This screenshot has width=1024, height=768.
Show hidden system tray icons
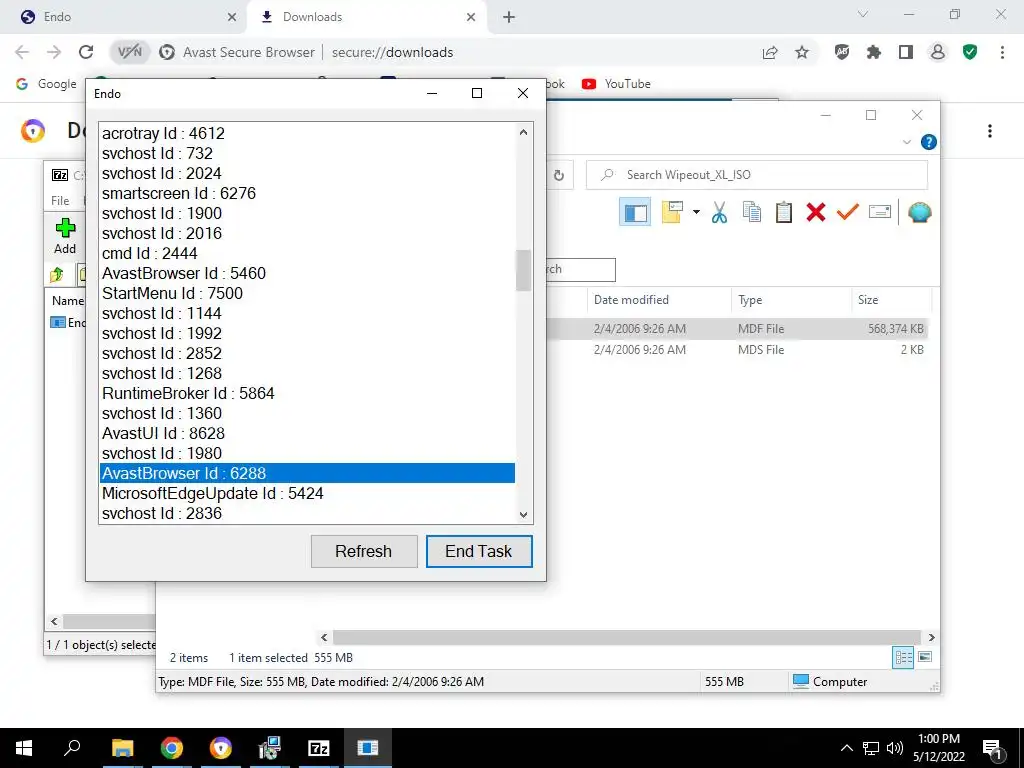click(846, 748)
